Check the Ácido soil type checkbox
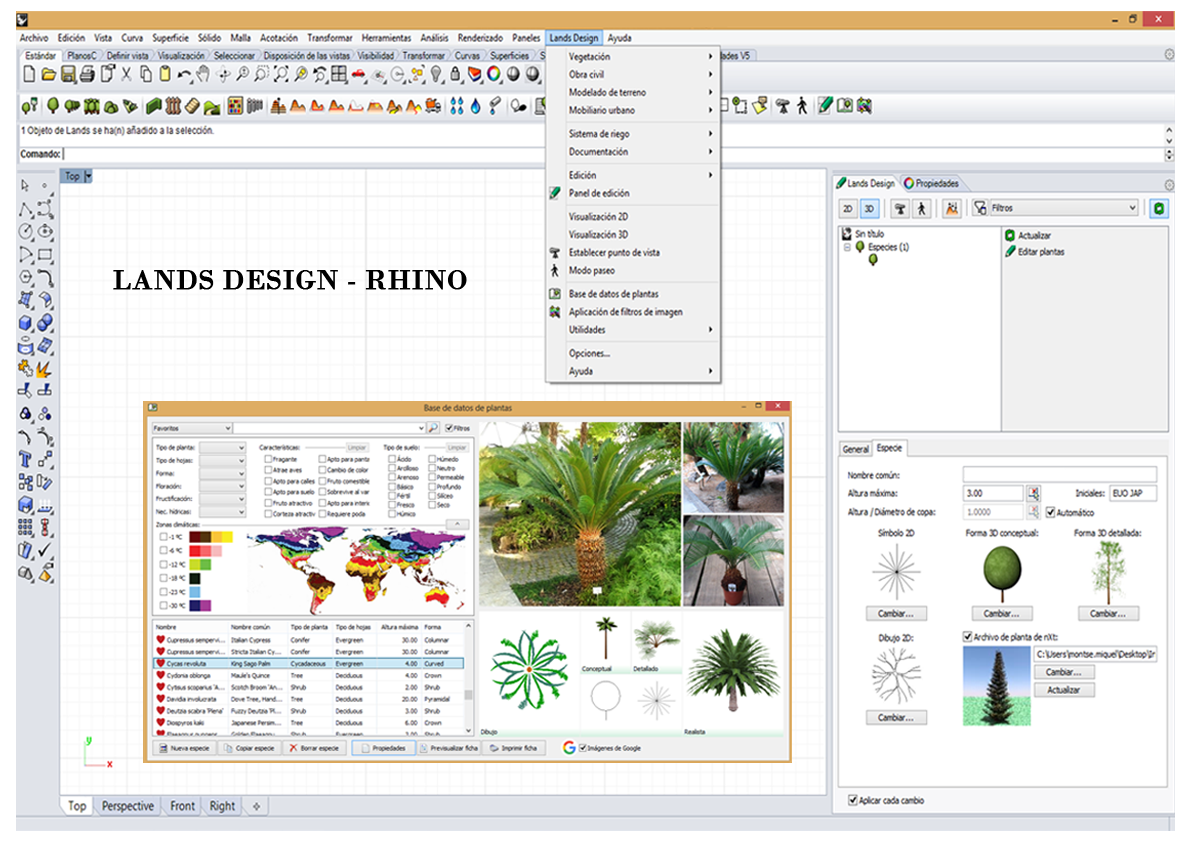Screen dimensions: 1191x842 tap(392, 459)
